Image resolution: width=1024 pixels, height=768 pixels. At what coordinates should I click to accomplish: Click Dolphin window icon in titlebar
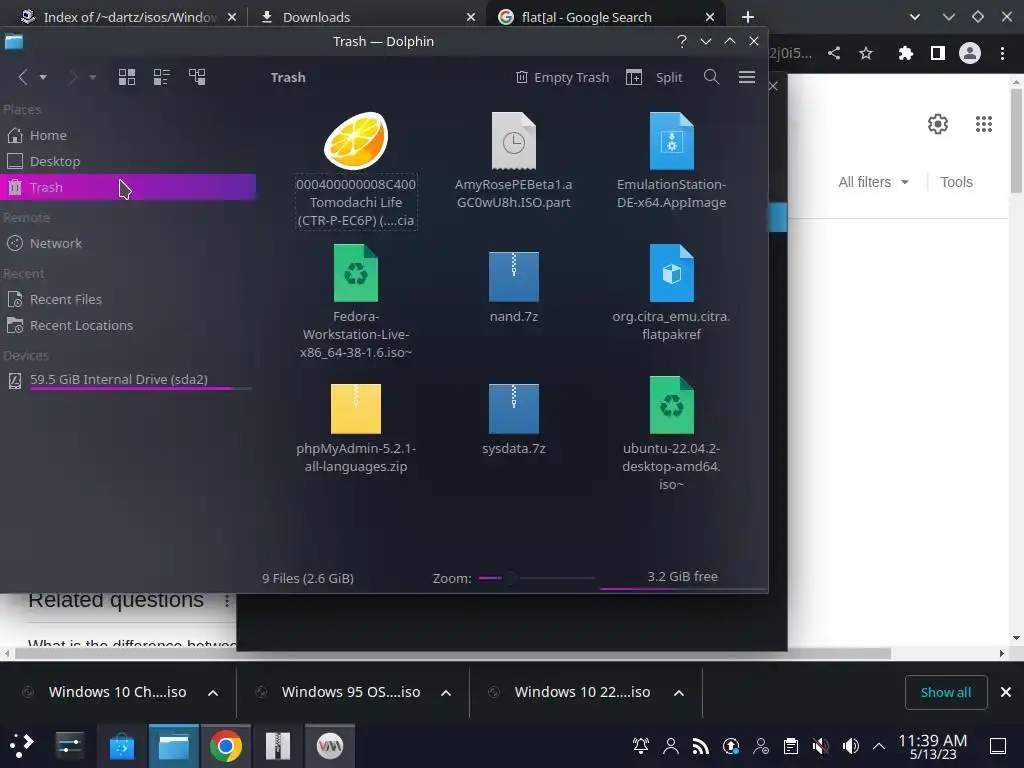tap(14, 42)
